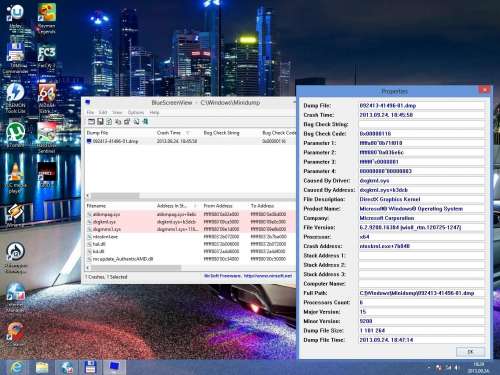Select the dxgmms1.sys driver row
The width and height of the screenshot is (500, 375).
(x=191, y=229)
